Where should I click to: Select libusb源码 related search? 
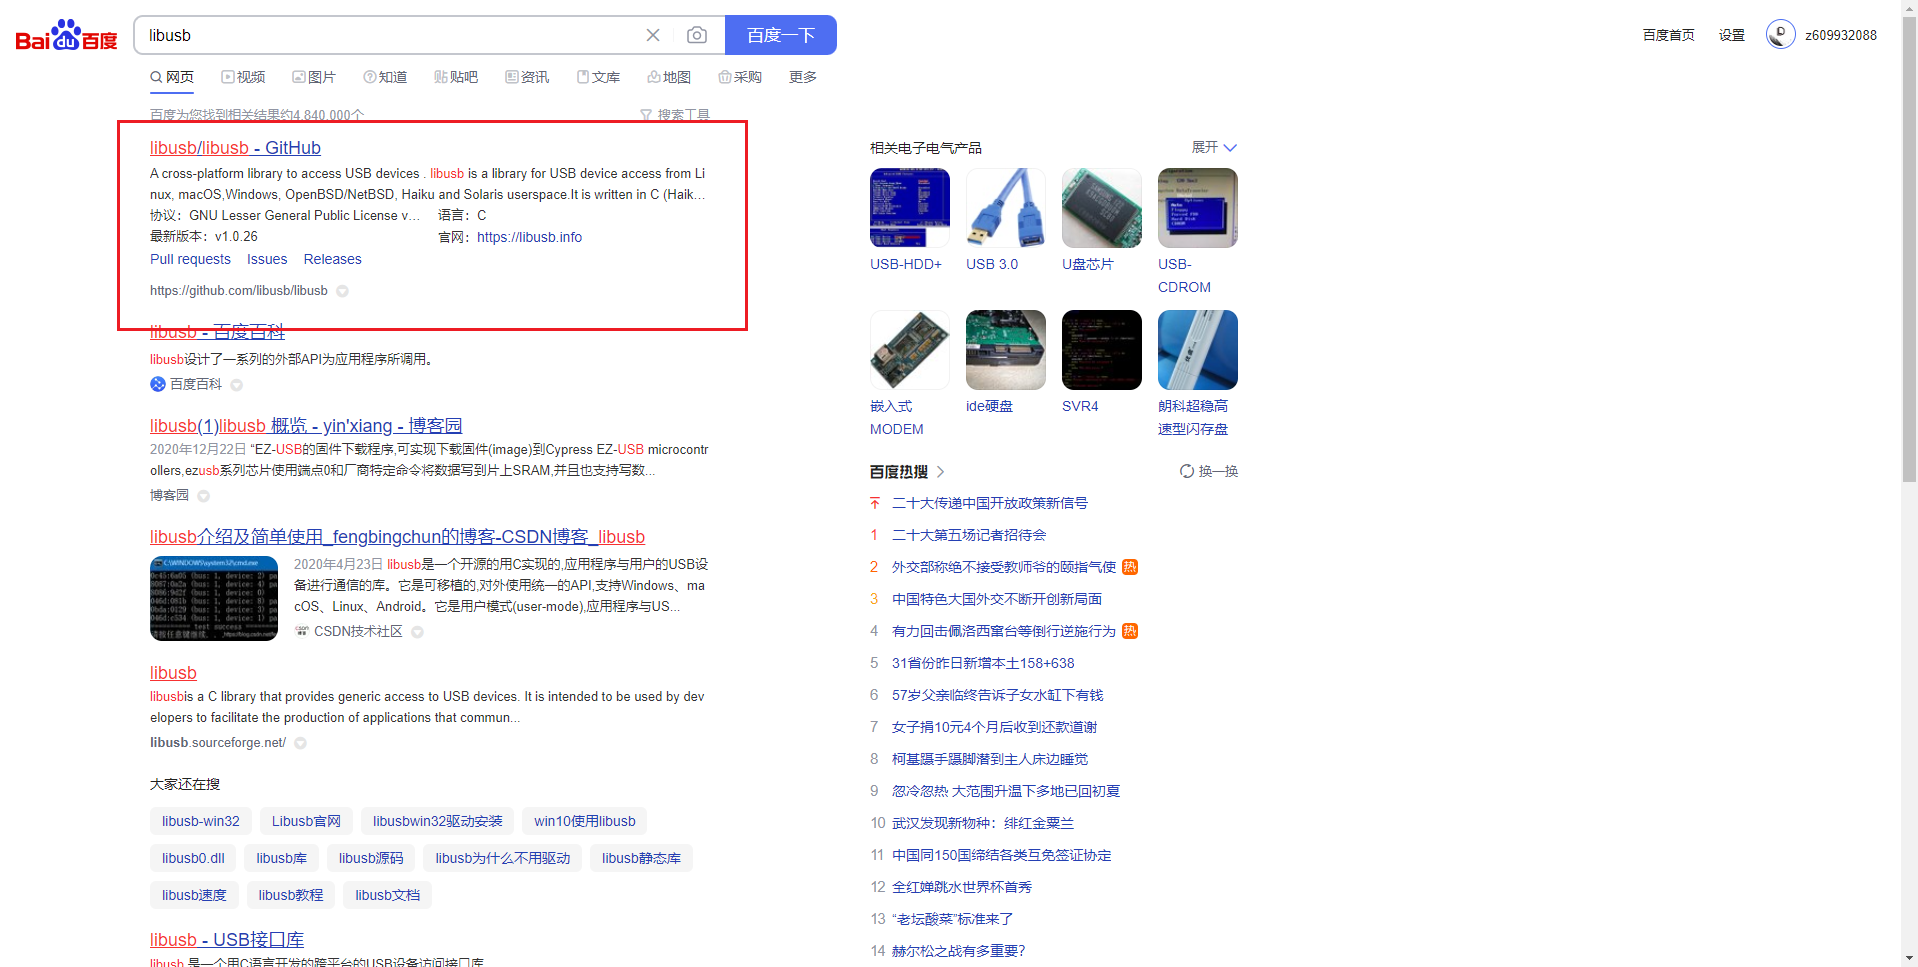(x=371, y=858)
